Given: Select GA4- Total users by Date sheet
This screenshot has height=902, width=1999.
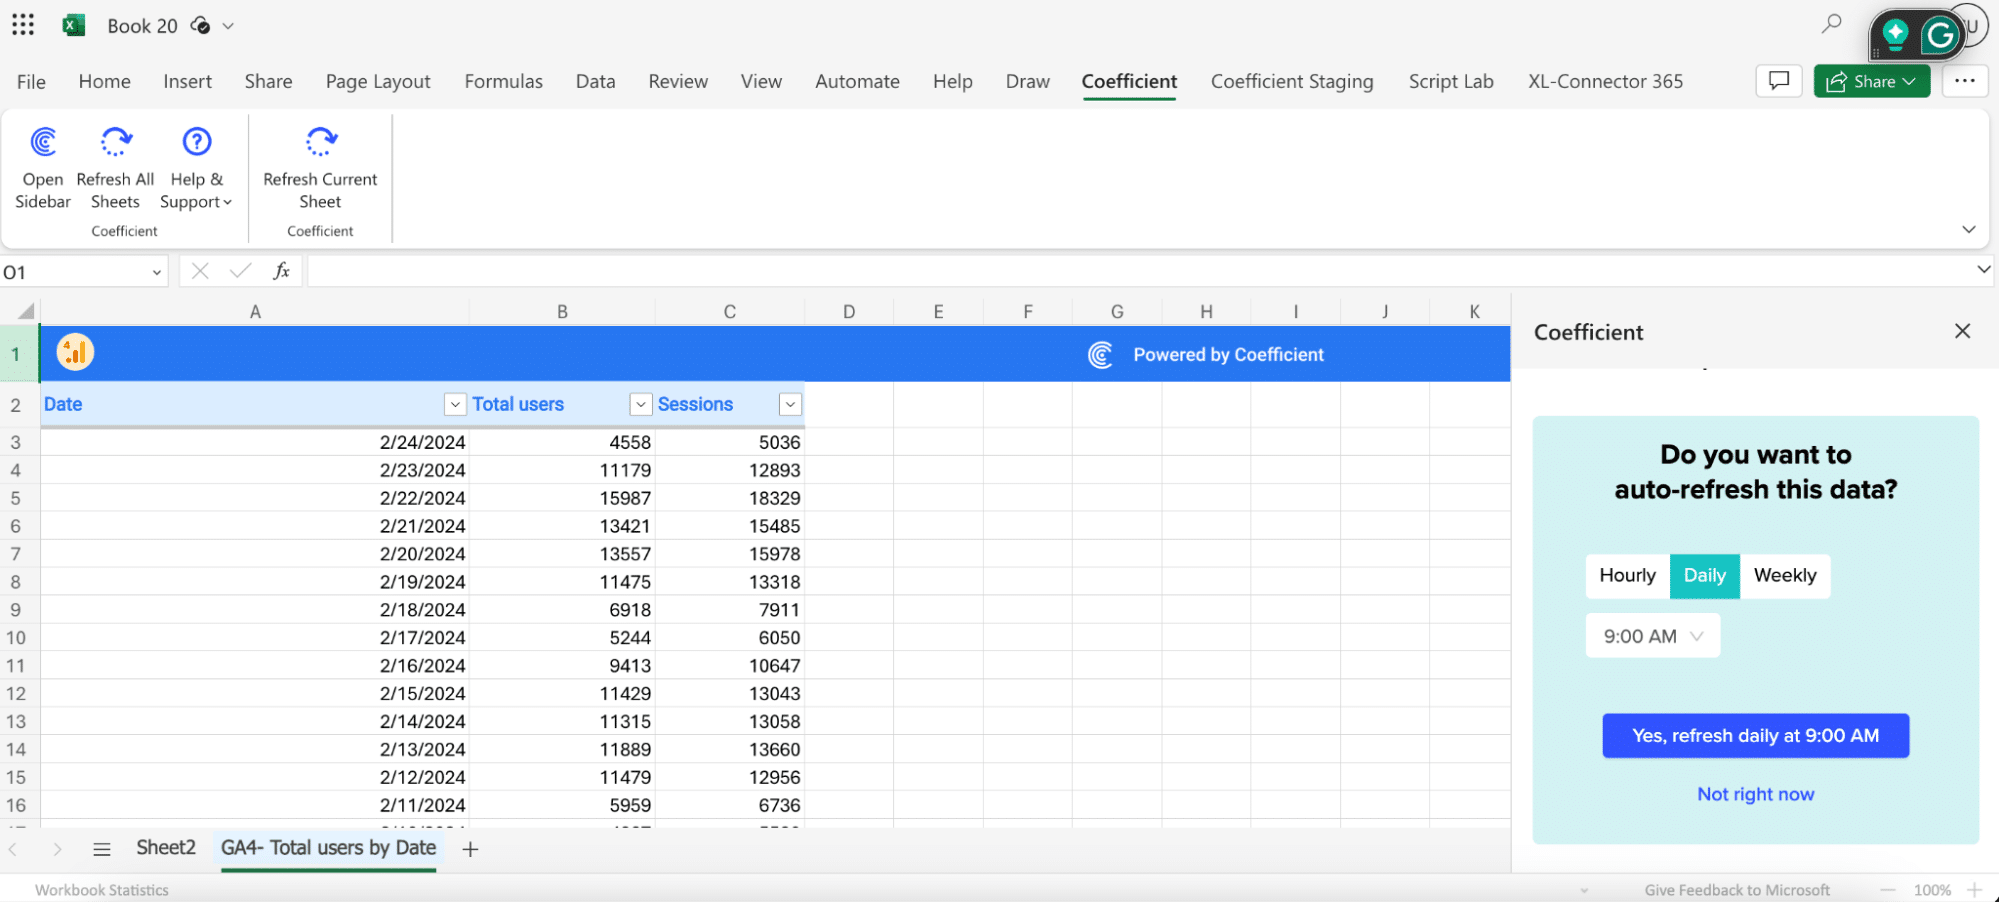Looking at the screenshot, I should pos(328,848).
